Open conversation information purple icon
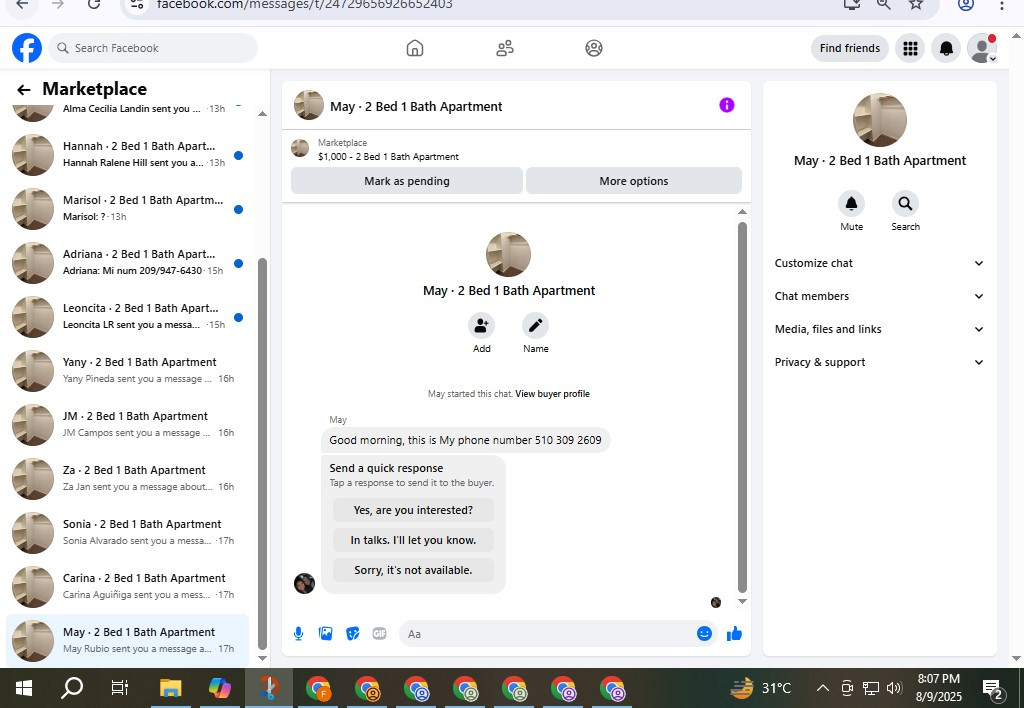The width and height of the screenshot is (1024, 708). 727,105
